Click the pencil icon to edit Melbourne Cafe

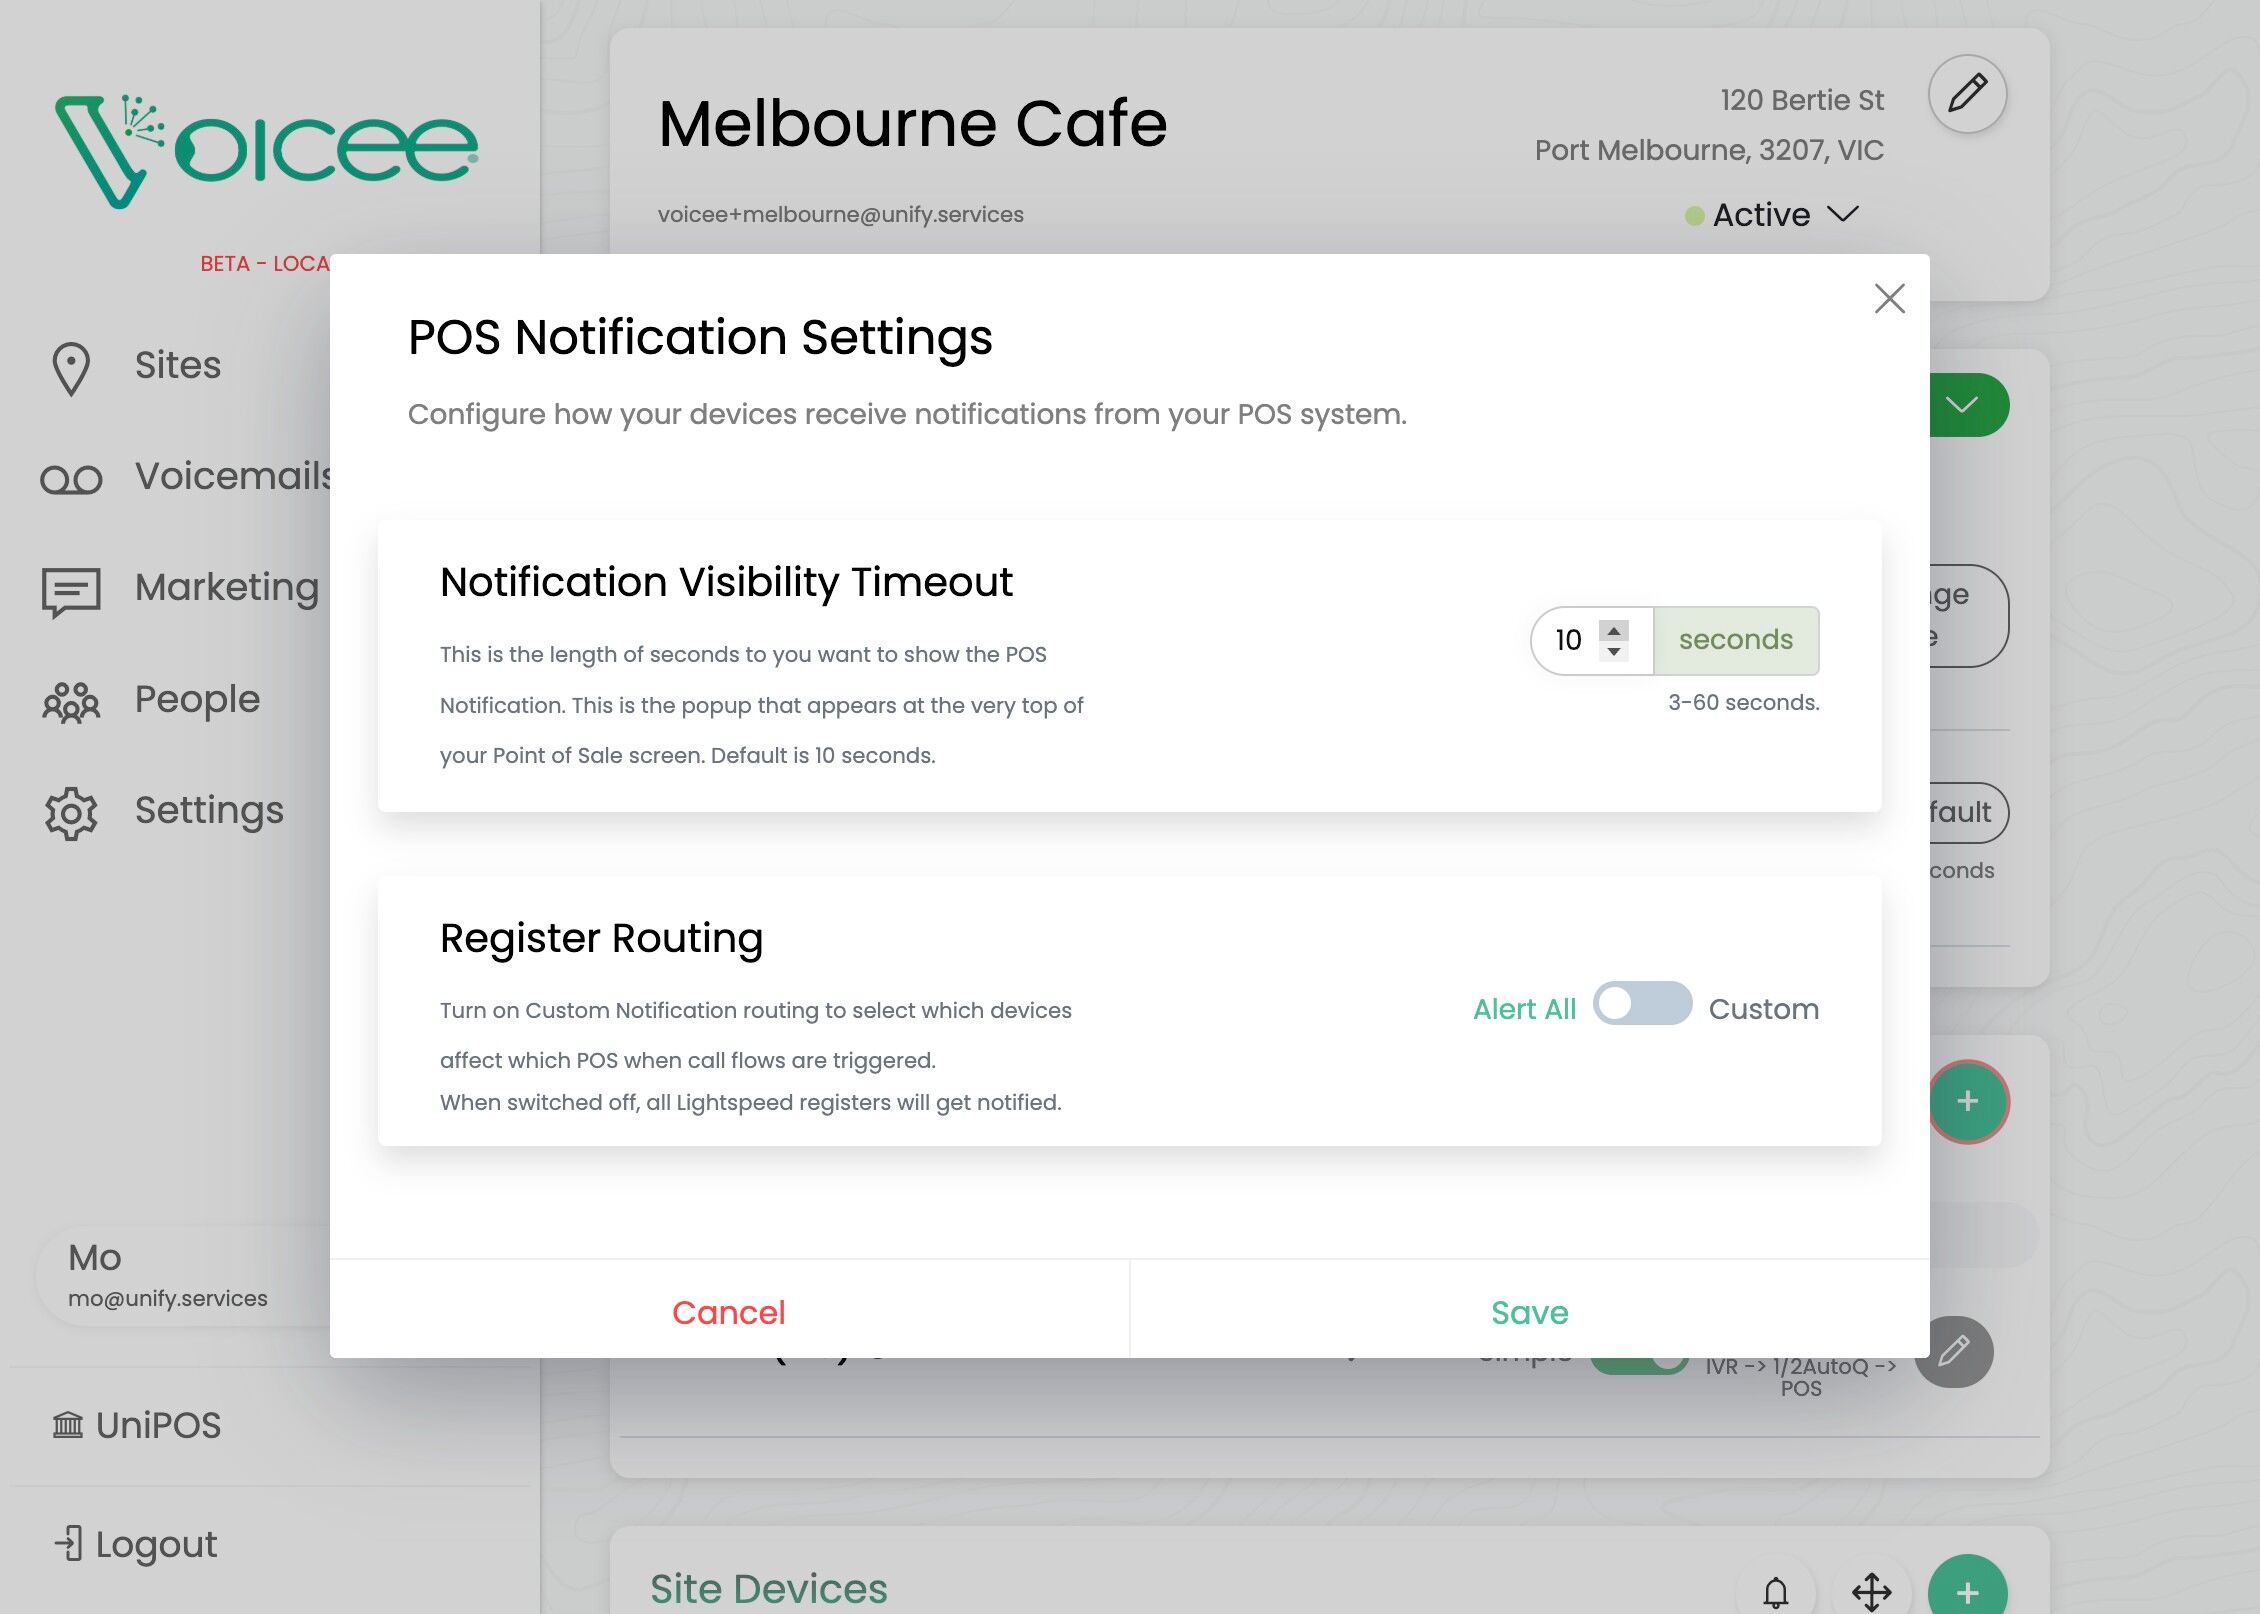1967,94
